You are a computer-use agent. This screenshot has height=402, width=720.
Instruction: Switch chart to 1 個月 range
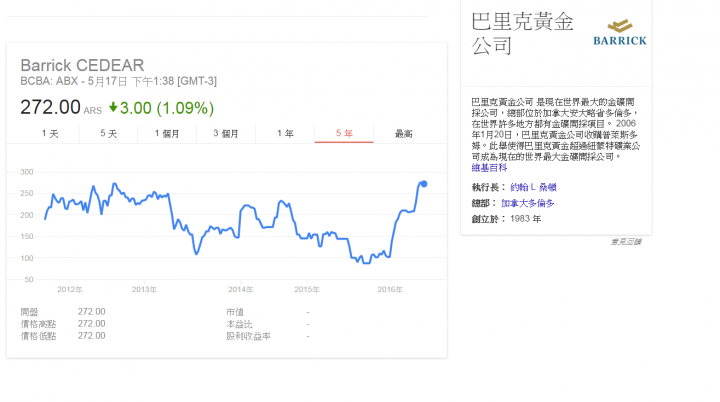point(166,133)
